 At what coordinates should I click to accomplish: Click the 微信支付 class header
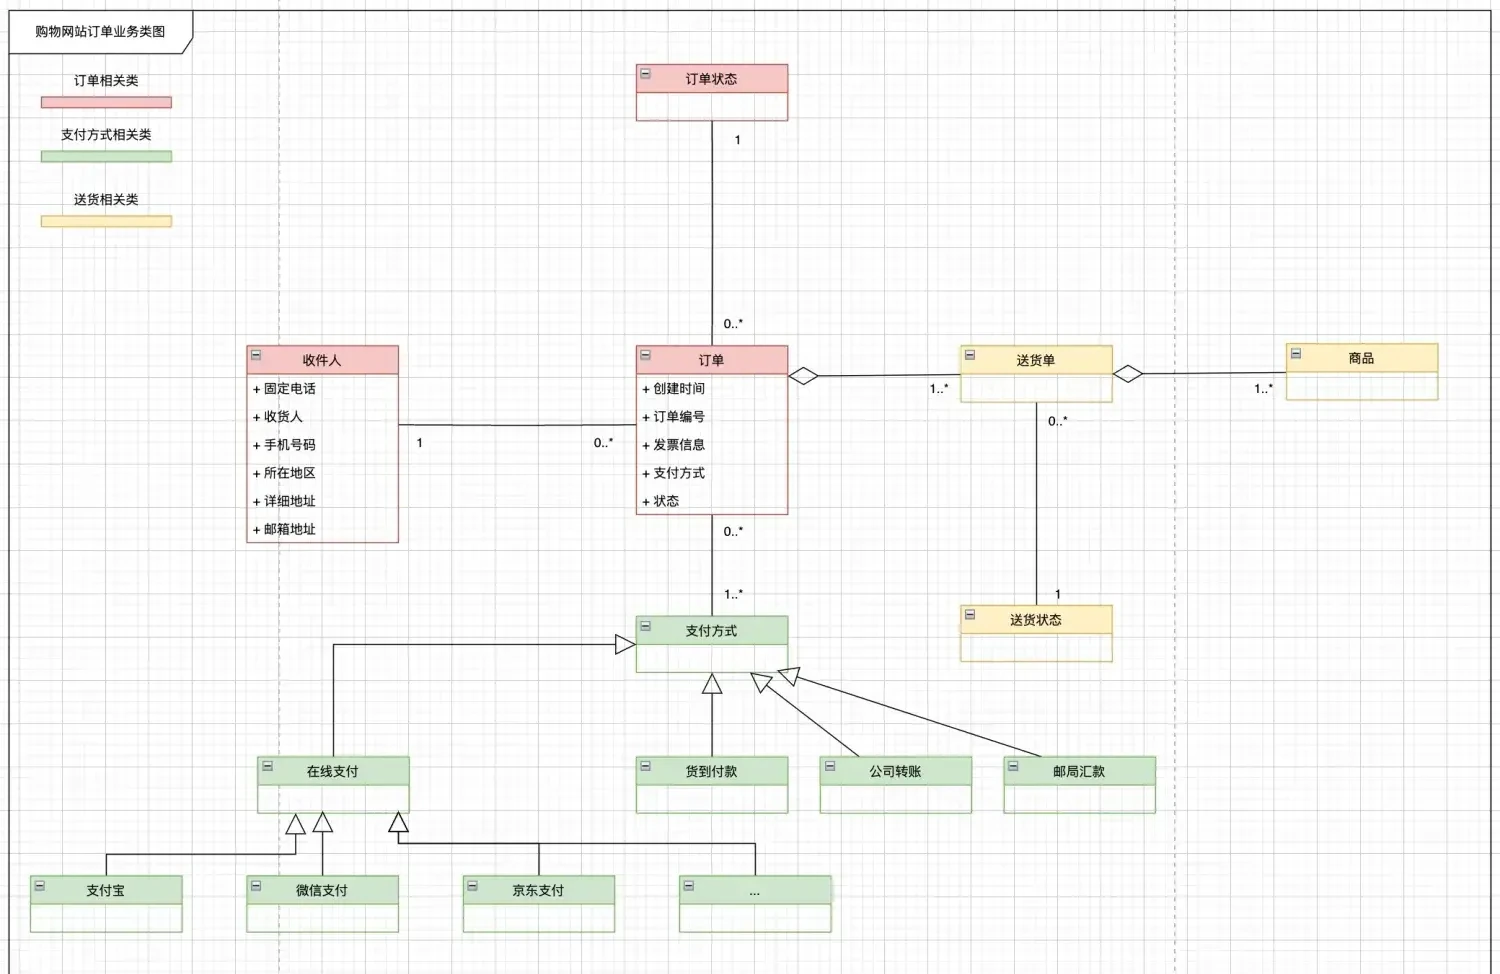[x=322, y=890]
